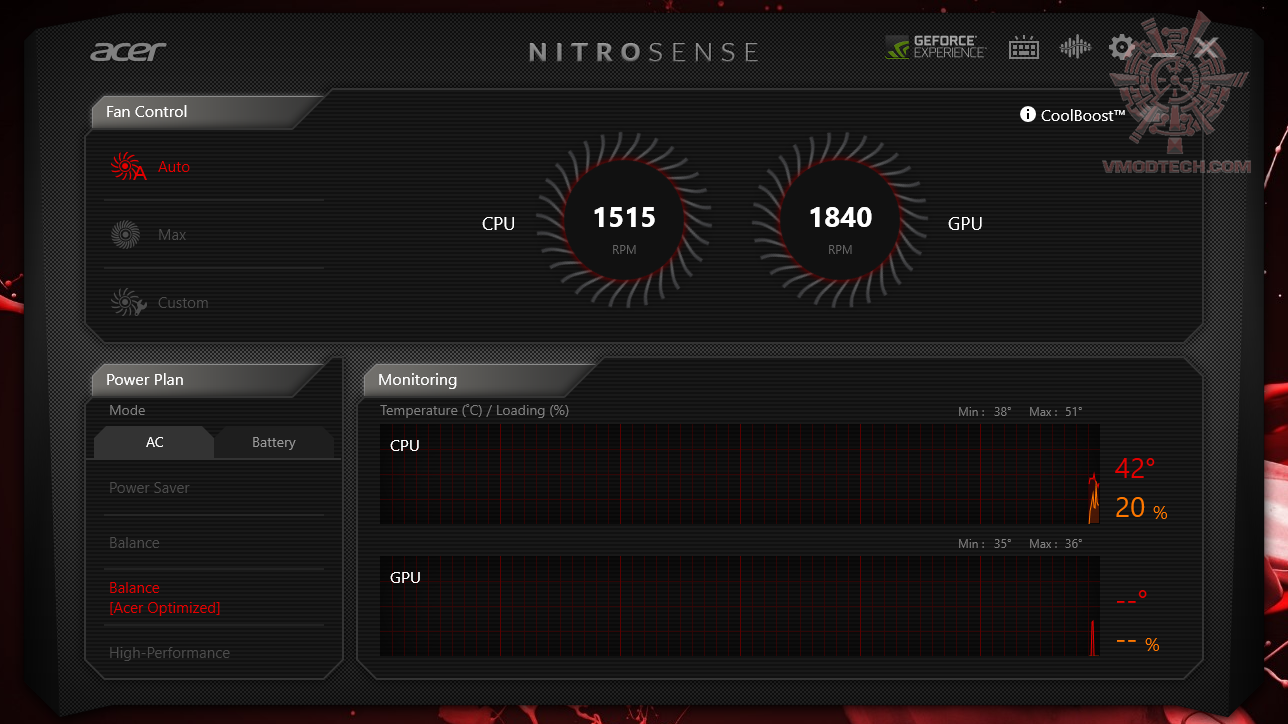Click the NITROSENSE title text
The height and width of the screenshot is (724, 1288).
(644, 52)
